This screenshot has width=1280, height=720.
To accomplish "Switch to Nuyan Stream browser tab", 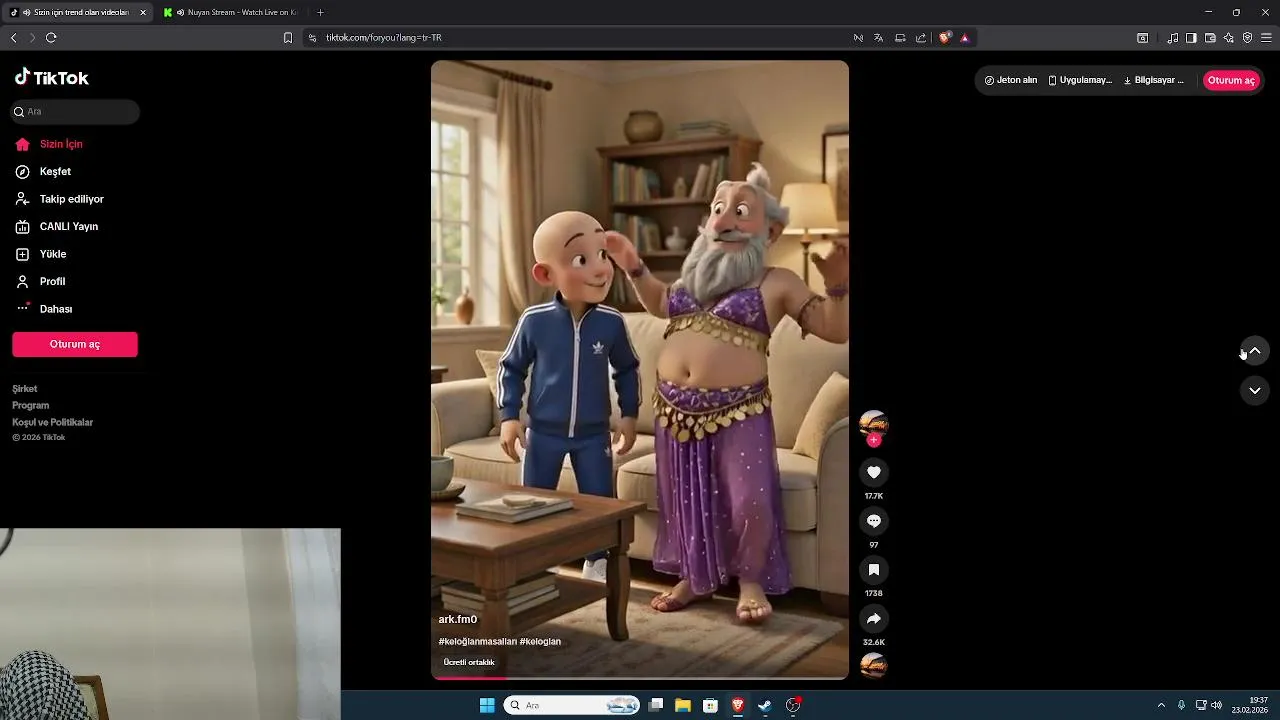I will (x=233, y=12).
